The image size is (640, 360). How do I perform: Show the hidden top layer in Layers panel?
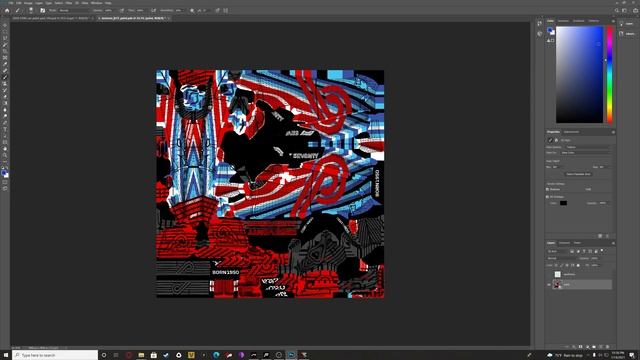(x=549, y=275)
